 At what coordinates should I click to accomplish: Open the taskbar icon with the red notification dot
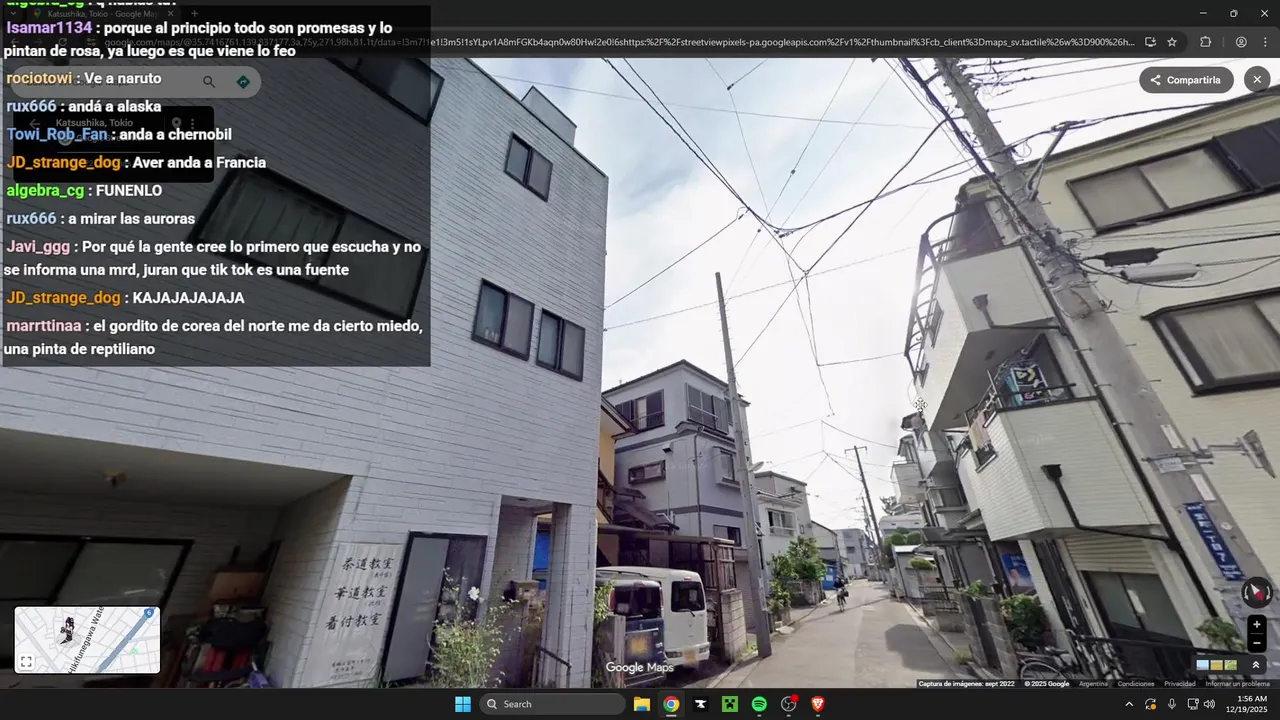(x=789, y=704)
